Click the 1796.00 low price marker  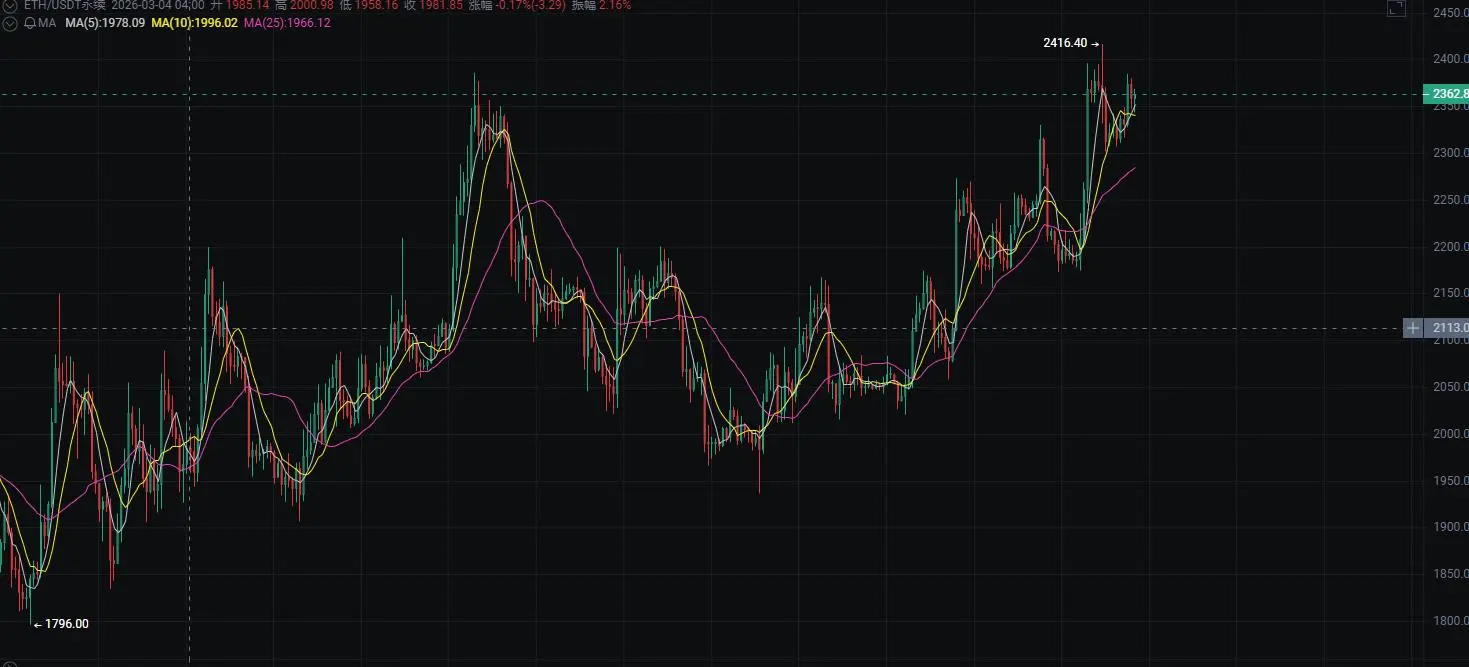[61, 624]
